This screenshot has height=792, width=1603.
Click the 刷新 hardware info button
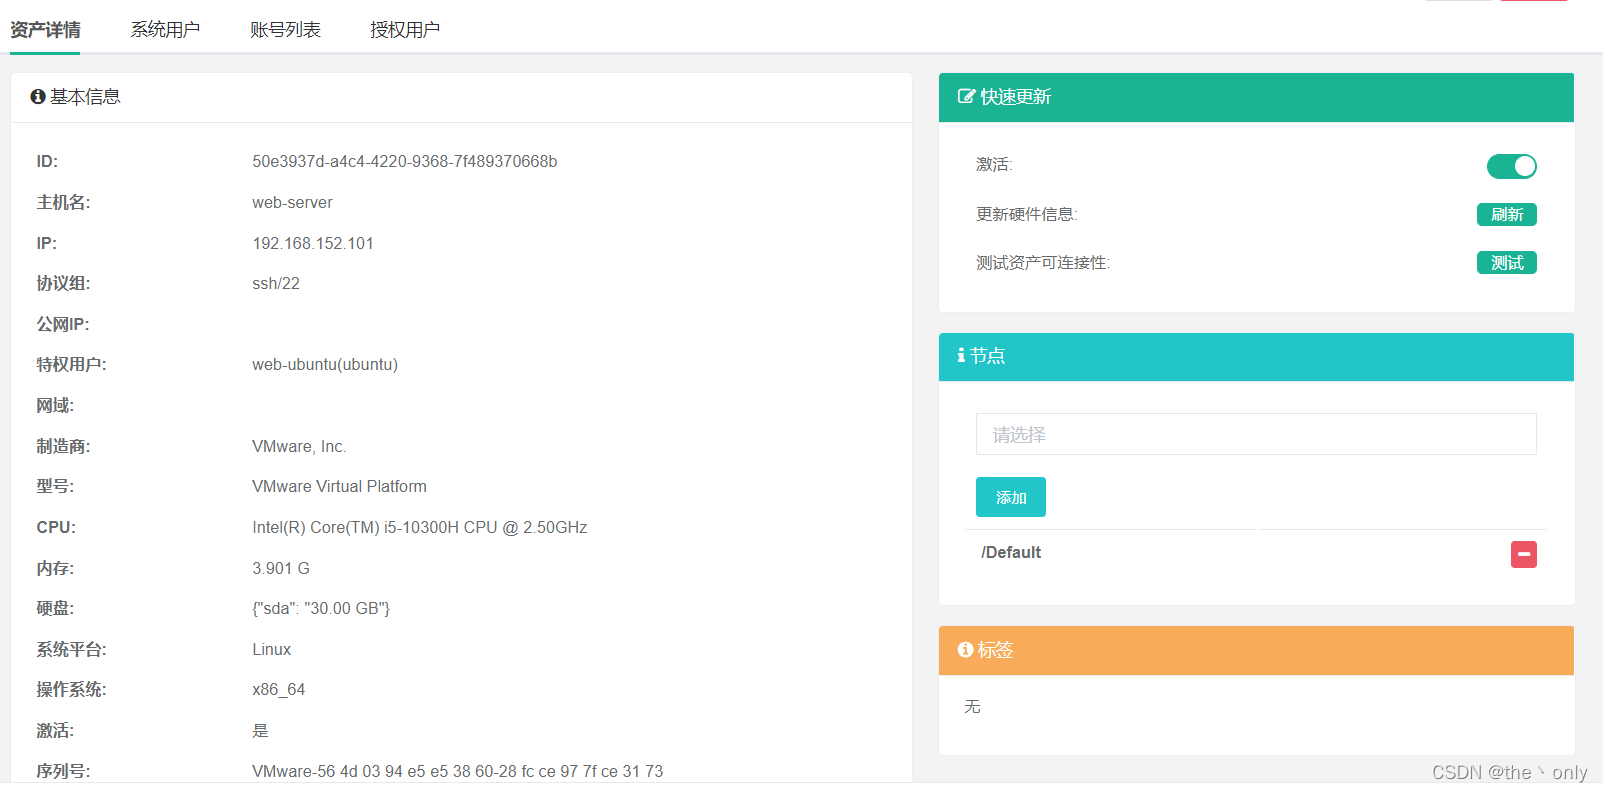[x=1507, y=214]
